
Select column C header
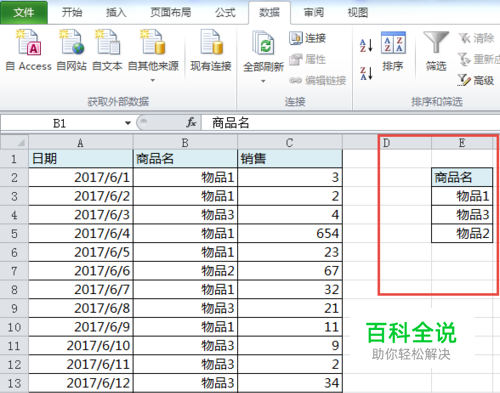point(290,143)
